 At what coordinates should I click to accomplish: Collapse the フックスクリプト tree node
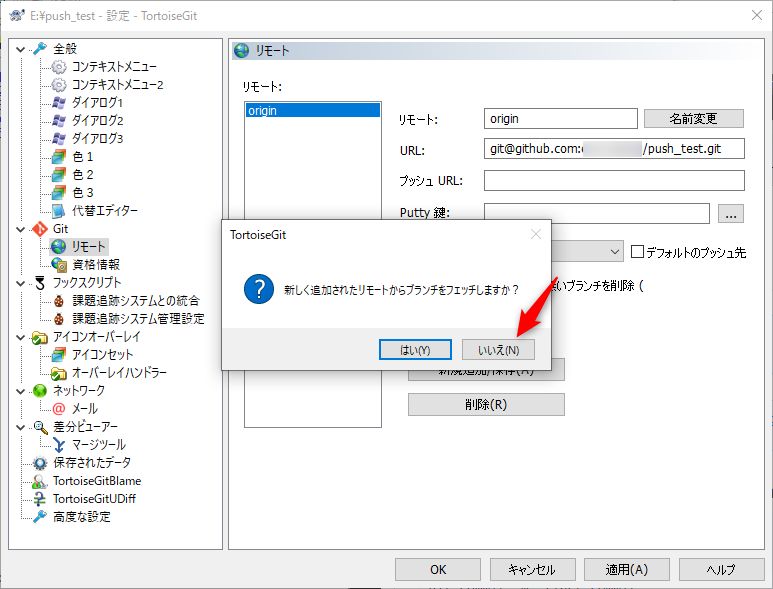pos(21,283)
